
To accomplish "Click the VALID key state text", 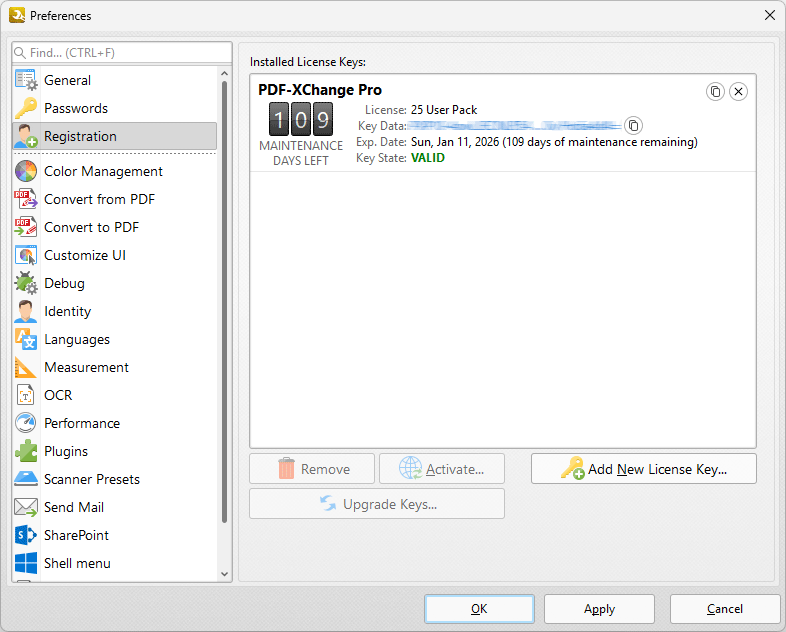I will pyautogui.click(x=428, y=158).
